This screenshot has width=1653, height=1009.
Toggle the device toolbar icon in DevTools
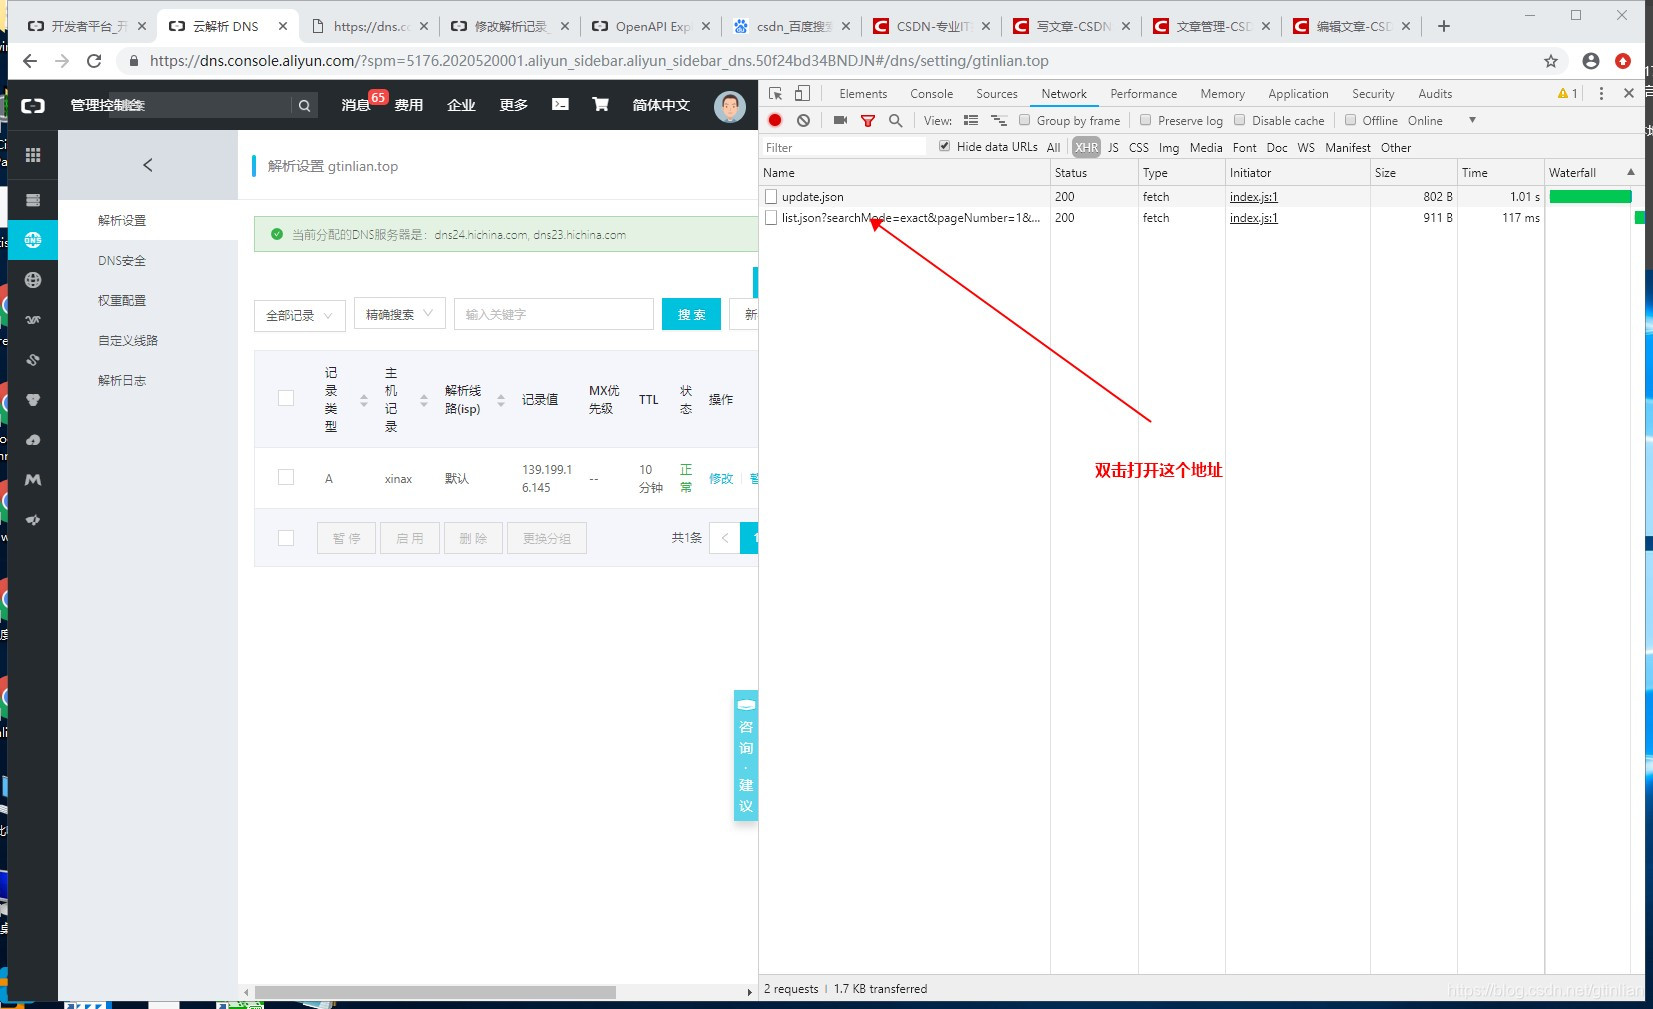click(x=802, y=93)
